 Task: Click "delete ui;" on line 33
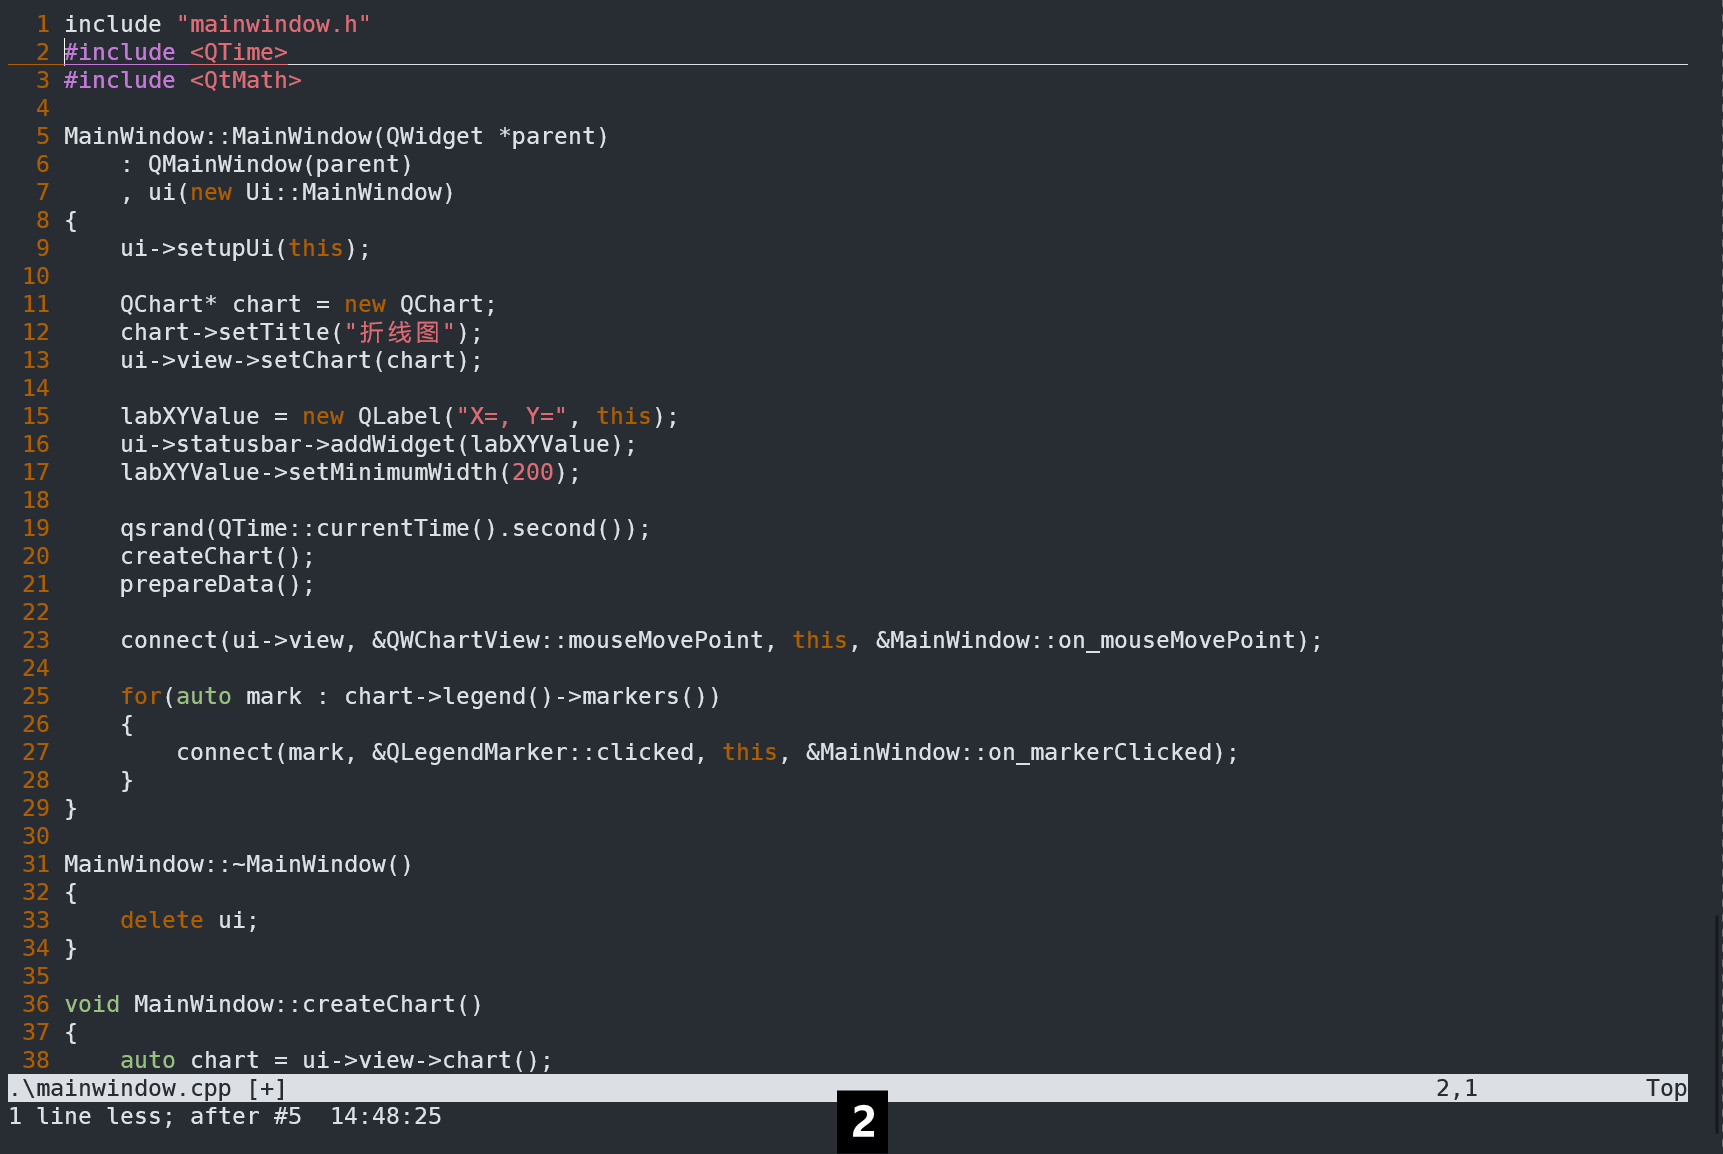190,920
